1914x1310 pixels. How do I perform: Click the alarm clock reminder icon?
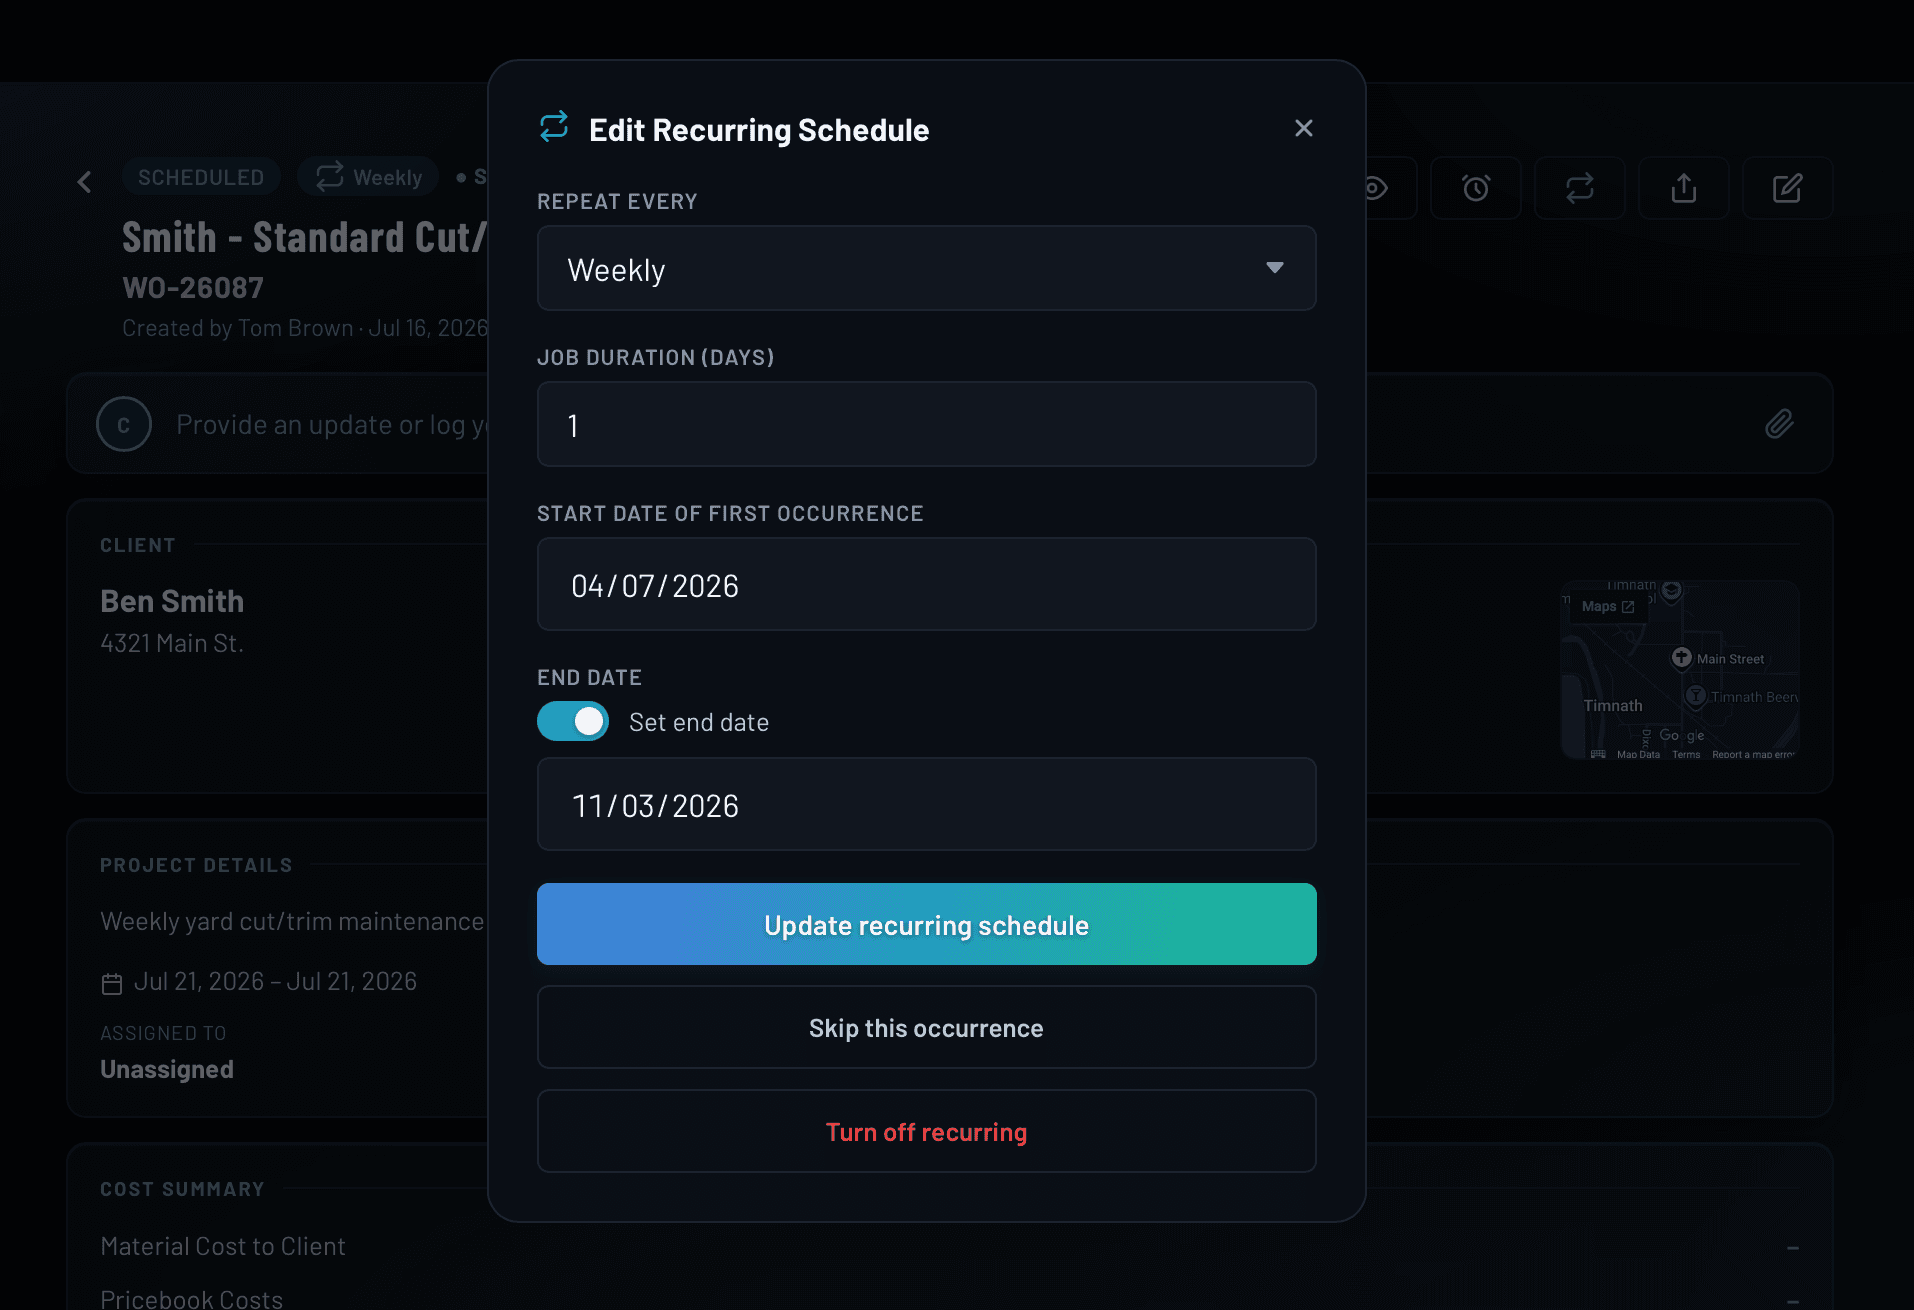point(1476,188)
